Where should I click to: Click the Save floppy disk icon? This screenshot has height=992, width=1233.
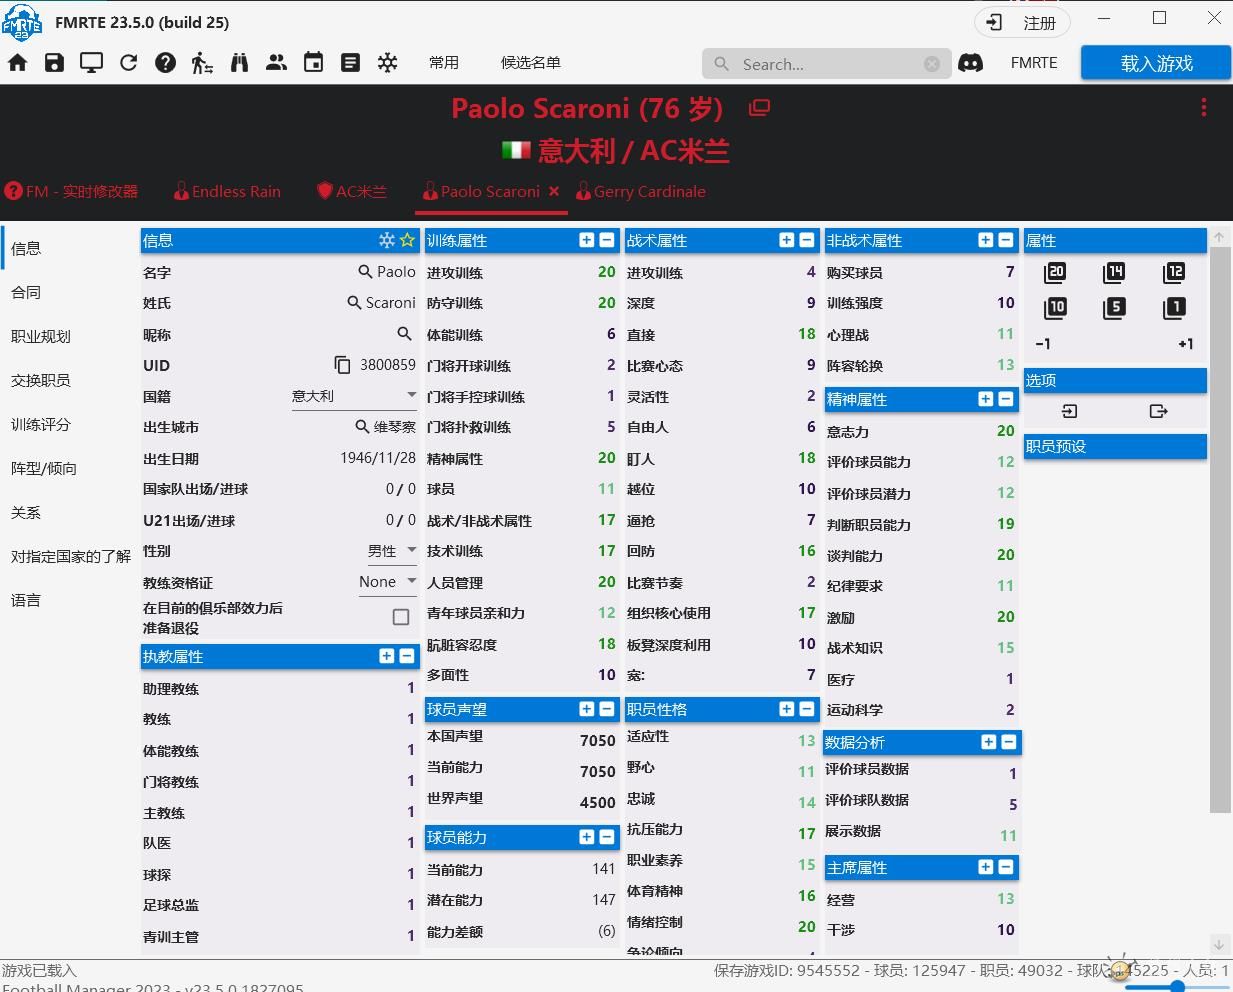(x=55, y=63)
